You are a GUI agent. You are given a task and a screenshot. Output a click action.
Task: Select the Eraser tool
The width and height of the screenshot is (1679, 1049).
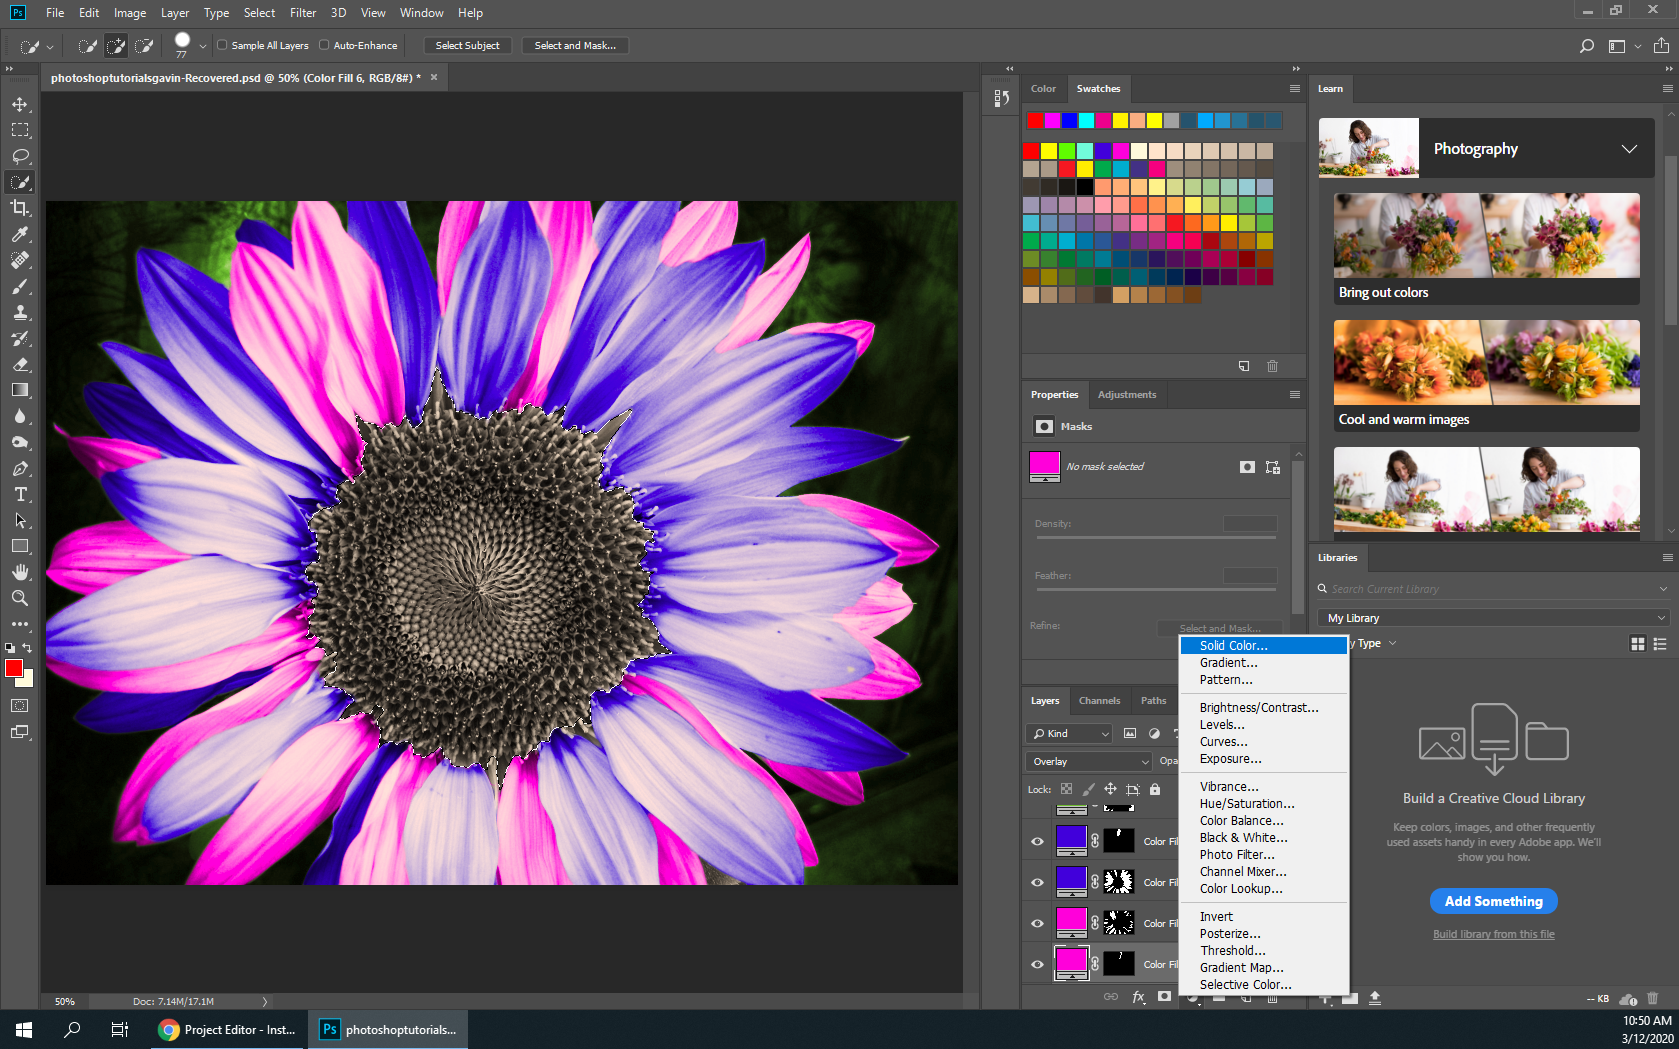(20, 364)
